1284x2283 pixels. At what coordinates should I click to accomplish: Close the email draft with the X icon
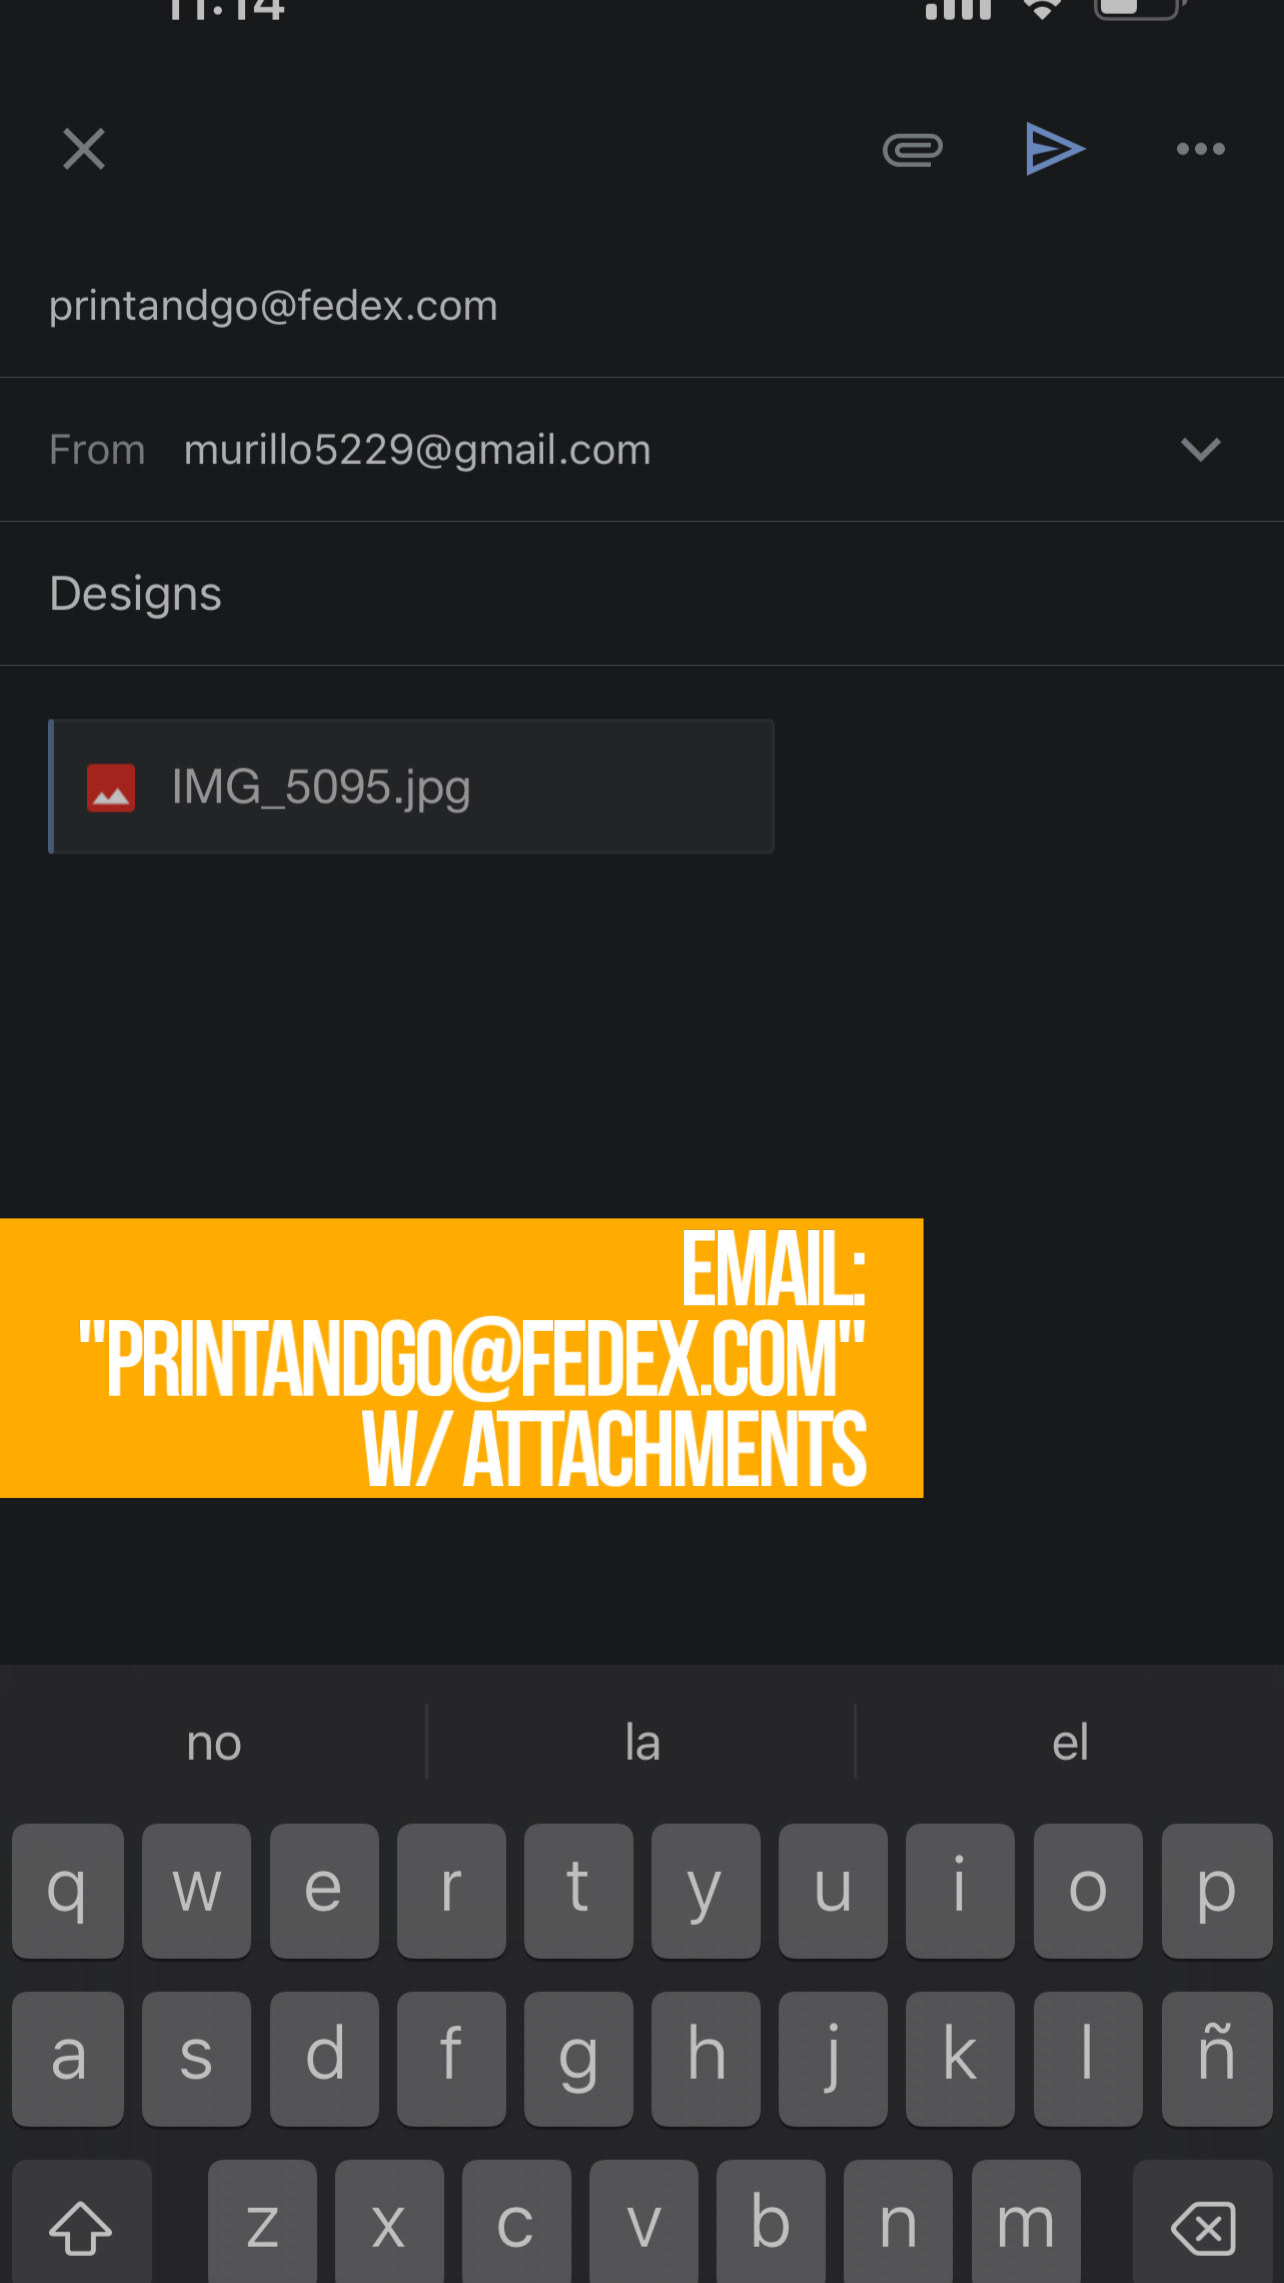(x=84, y=150)
